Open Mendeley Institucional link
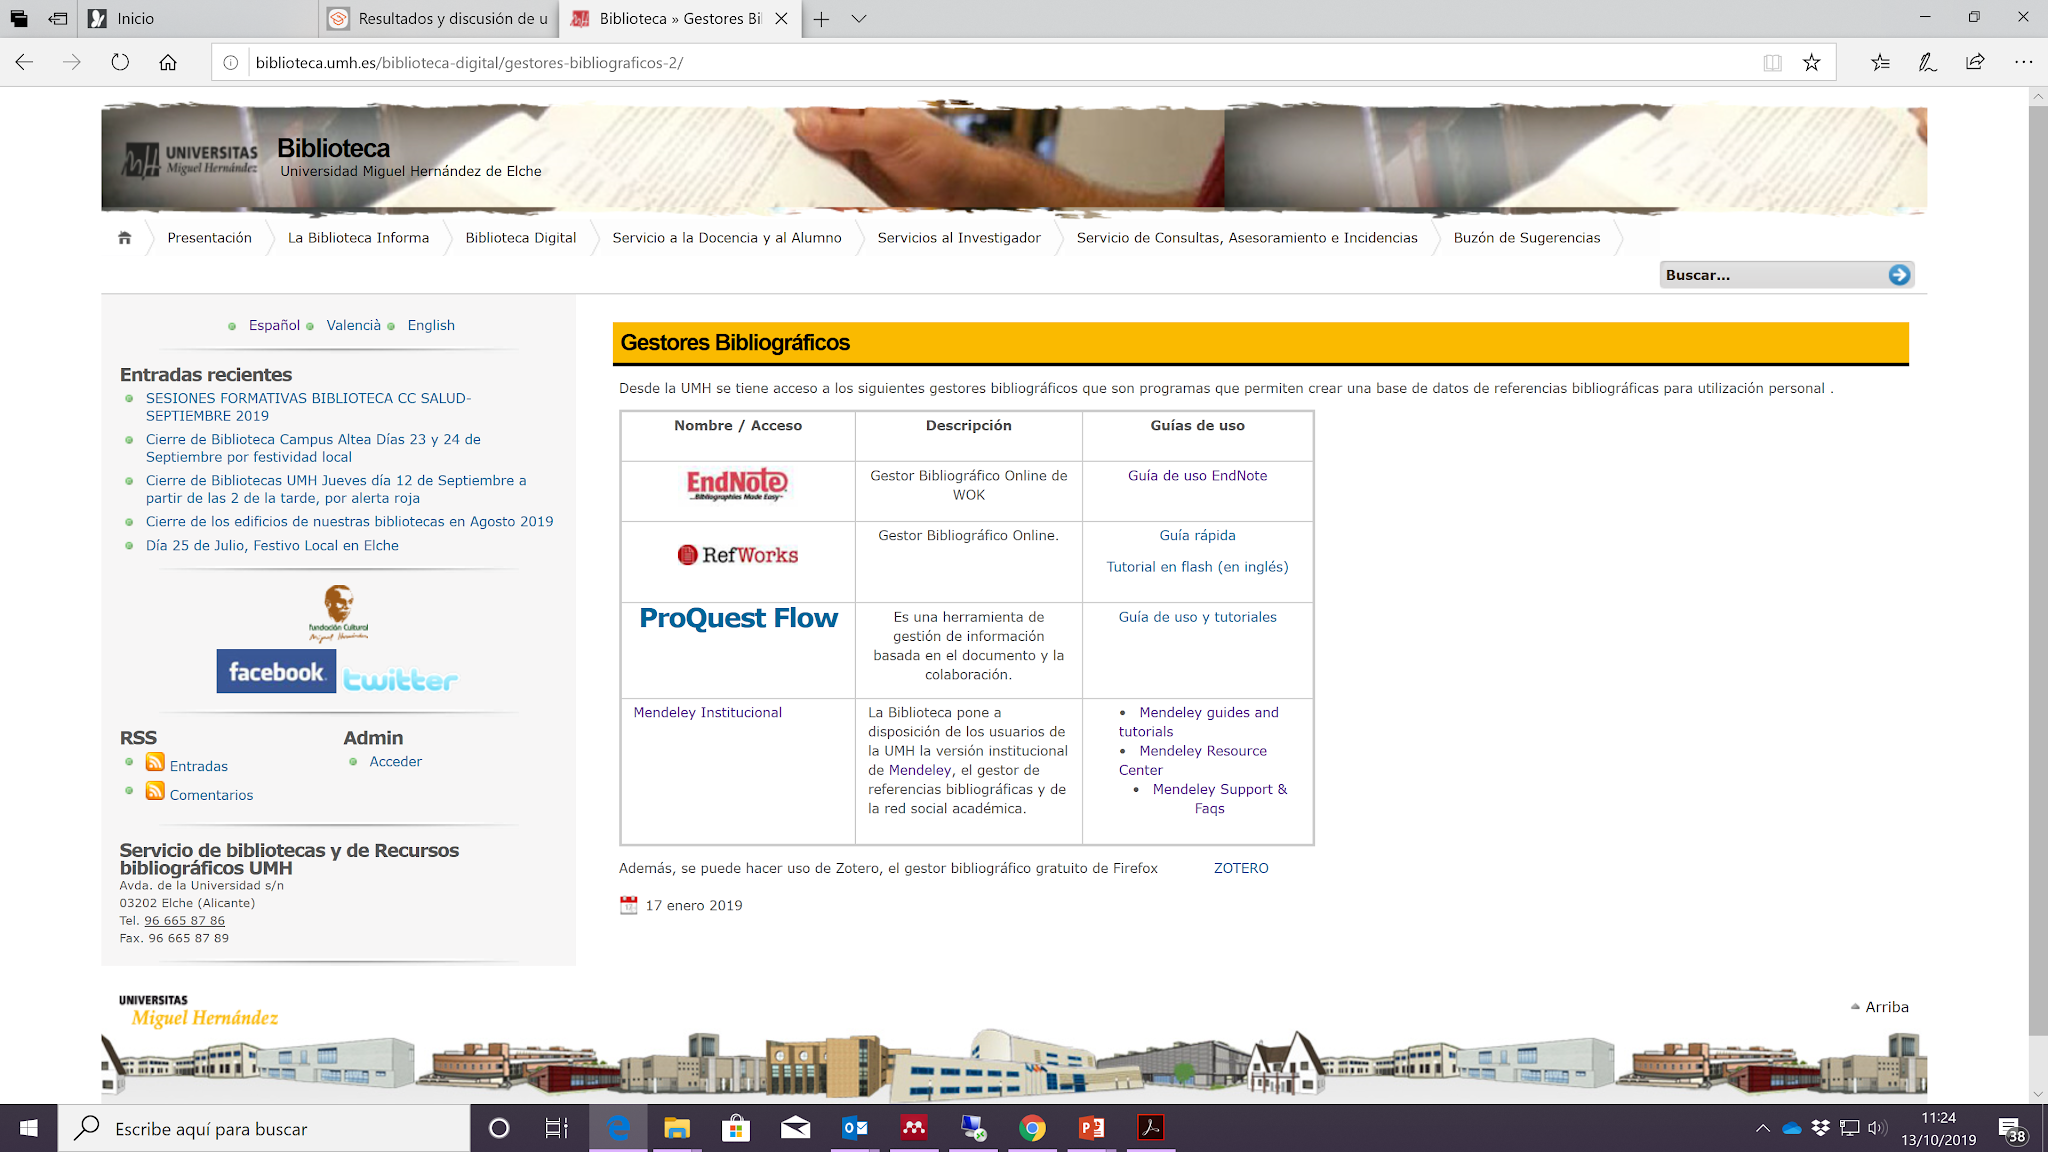 click(x=707, y=712)
